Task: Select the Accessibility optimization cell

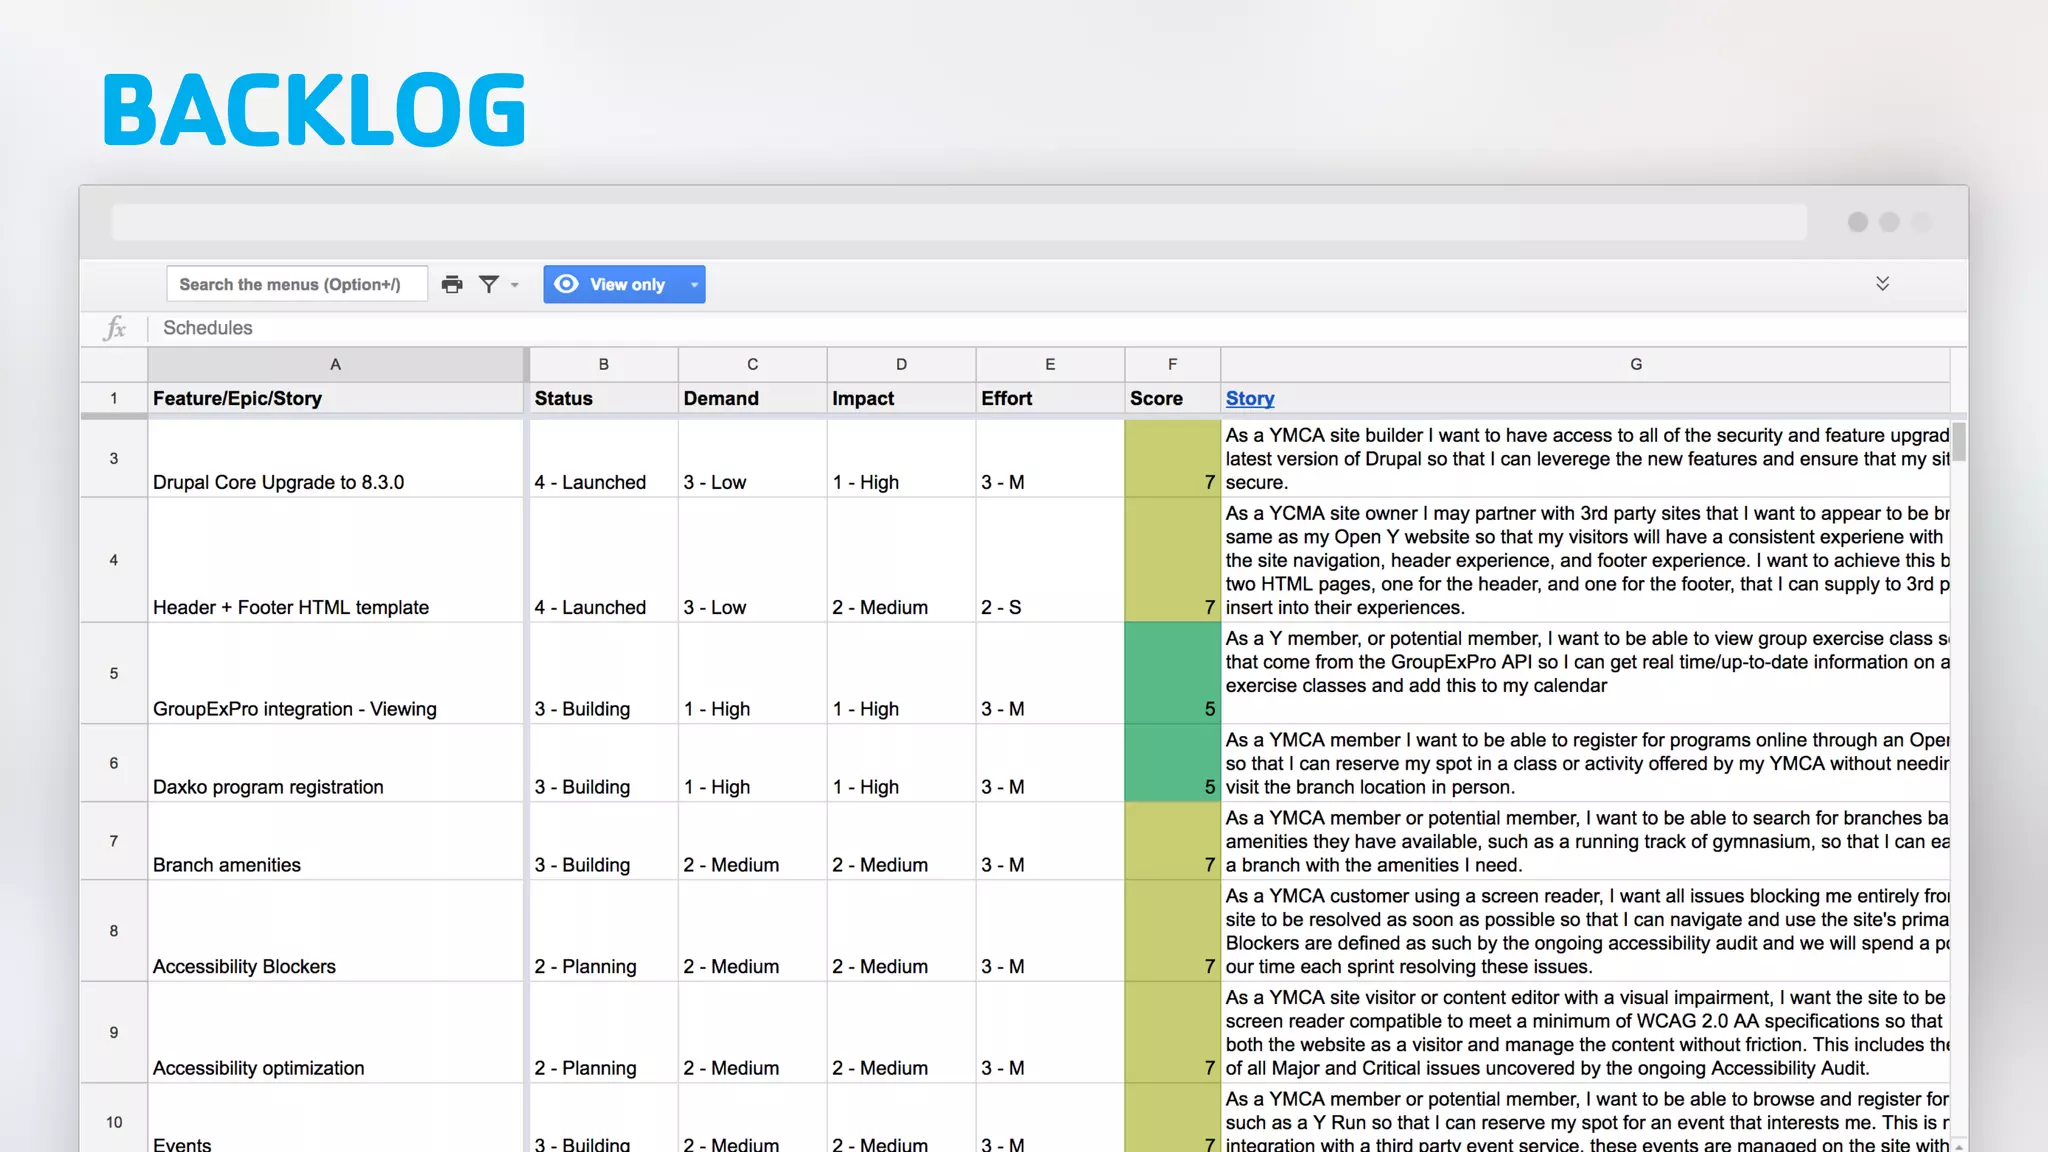Action: coord(336,1032)
